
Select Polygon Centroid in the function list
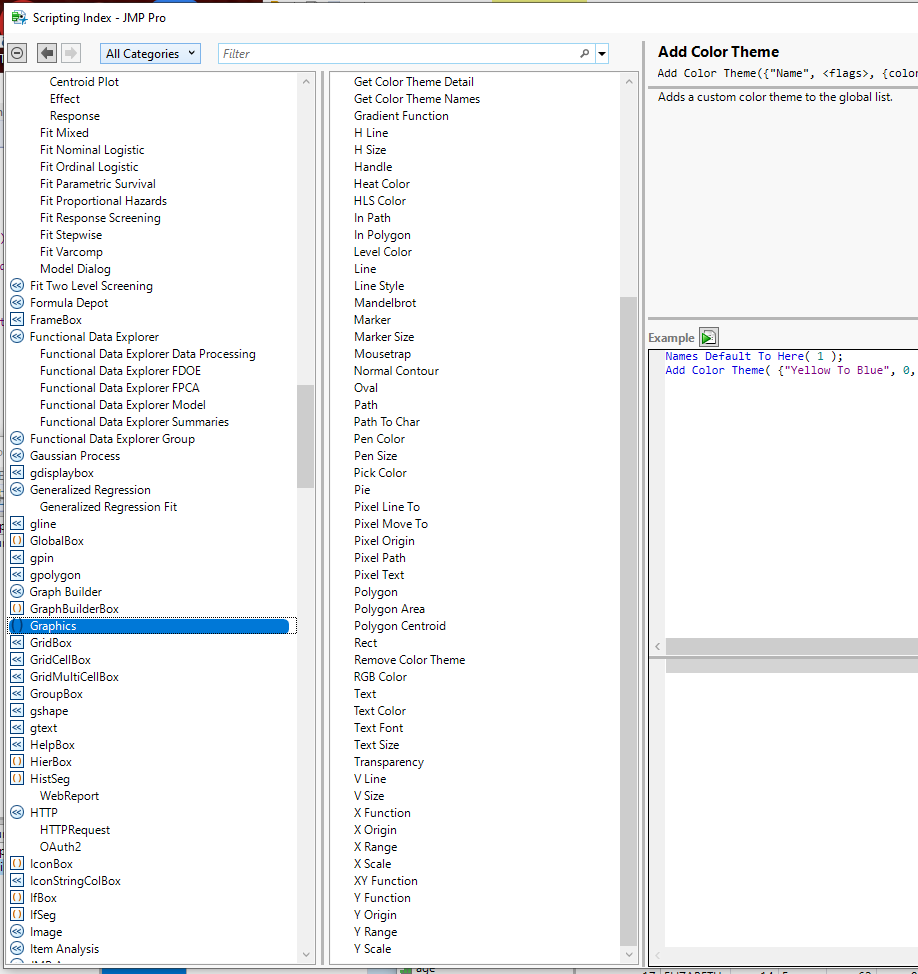click(400, 626)
